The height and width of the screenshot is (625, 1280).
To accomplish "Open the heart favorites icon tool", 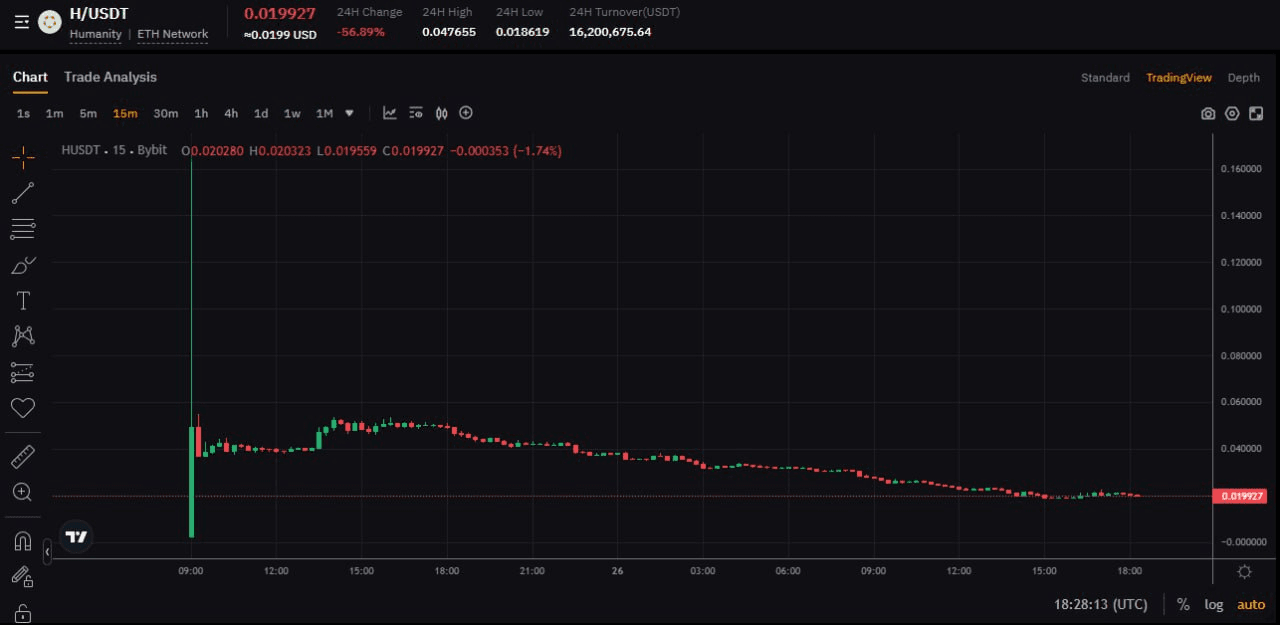I will point(22,408).
